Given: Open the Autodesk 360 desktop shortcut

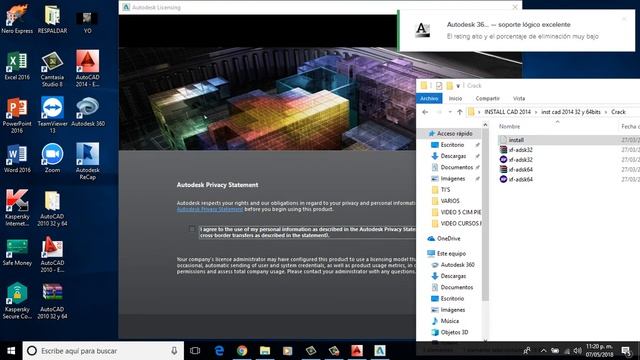Looking at the screenshot, I should (x=88, y=112).
